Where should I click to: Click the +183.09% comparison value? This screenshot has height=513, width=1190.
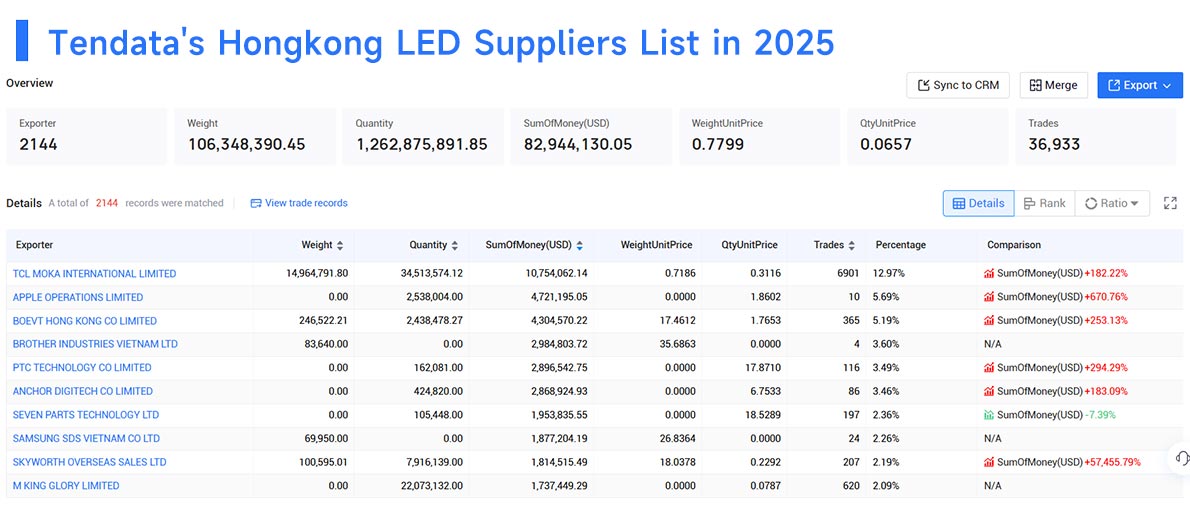tap(1106, 391)
